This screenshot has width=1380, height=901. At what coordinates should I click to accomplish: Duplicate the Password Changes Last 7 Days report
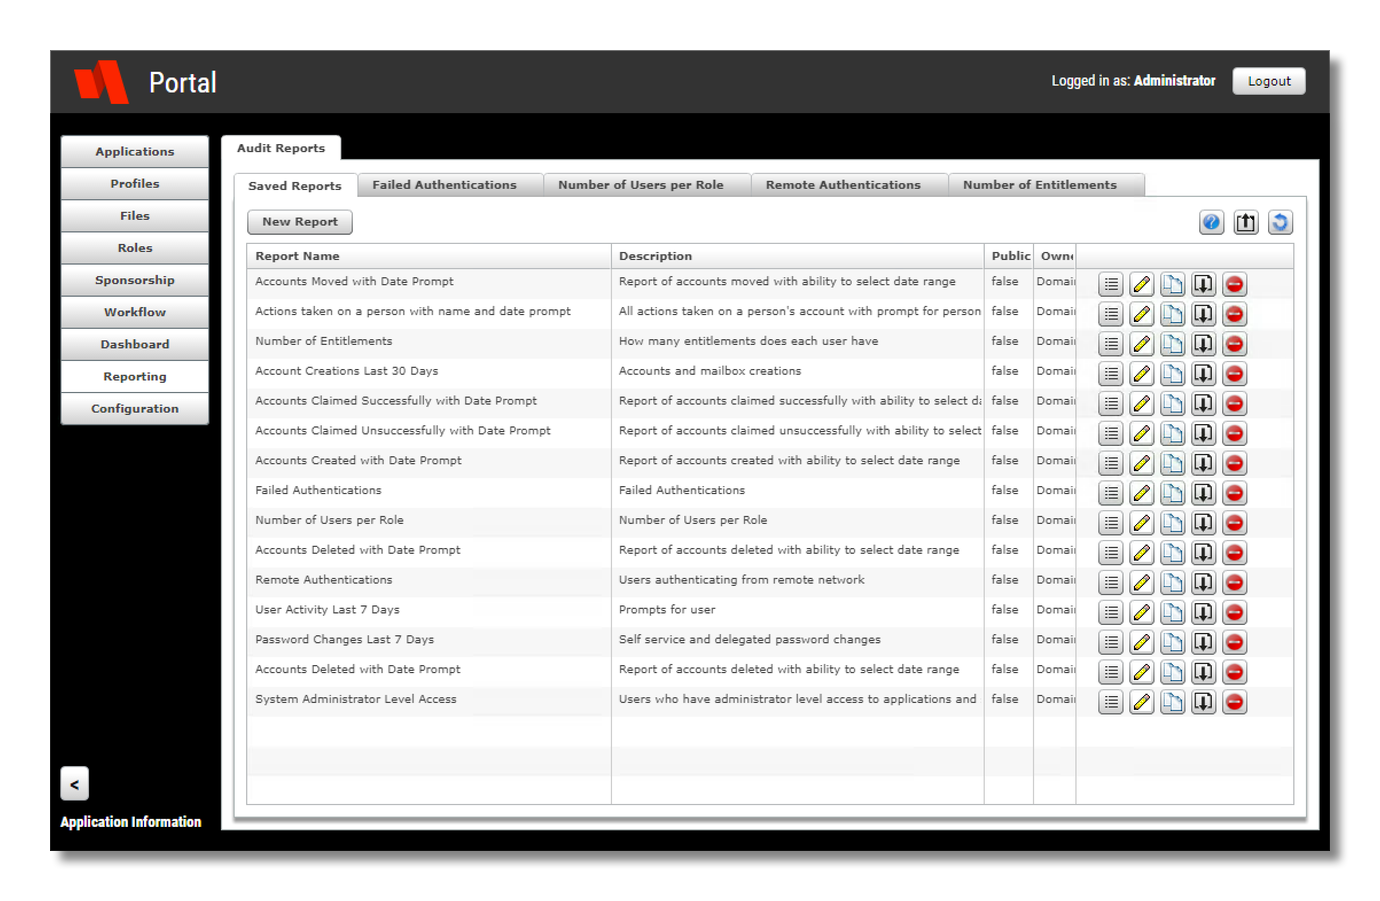tap(1172, 641)
